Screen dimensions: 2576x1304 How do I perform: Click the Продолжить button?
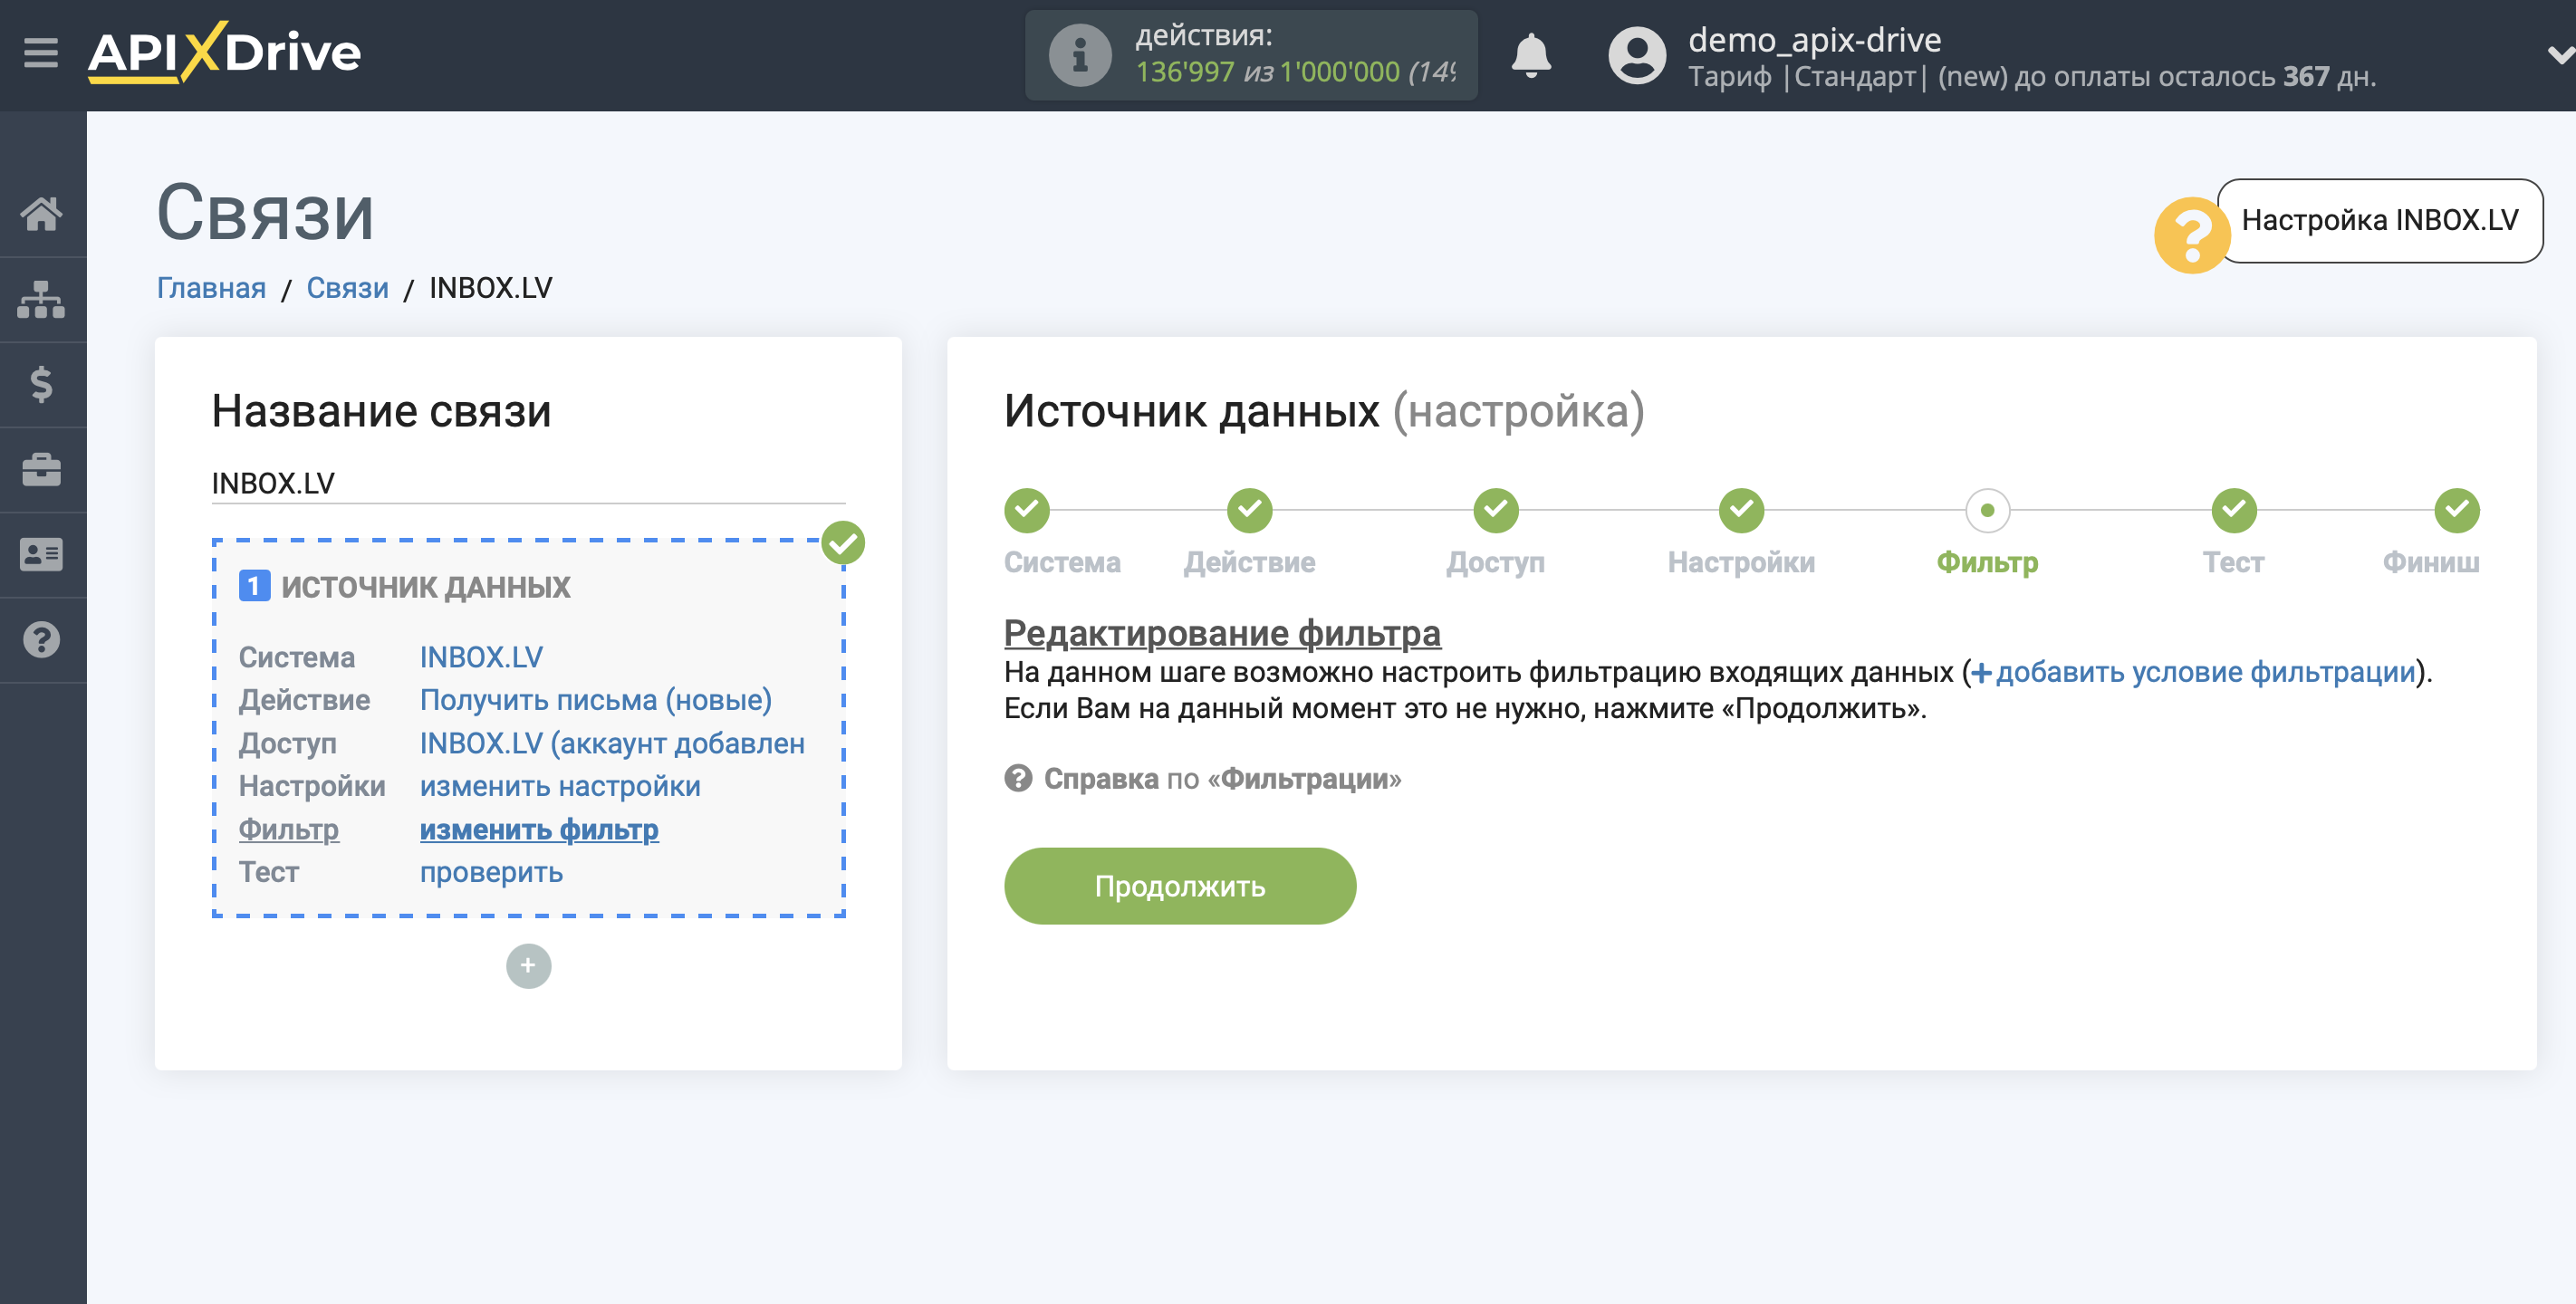[1179, 886]
